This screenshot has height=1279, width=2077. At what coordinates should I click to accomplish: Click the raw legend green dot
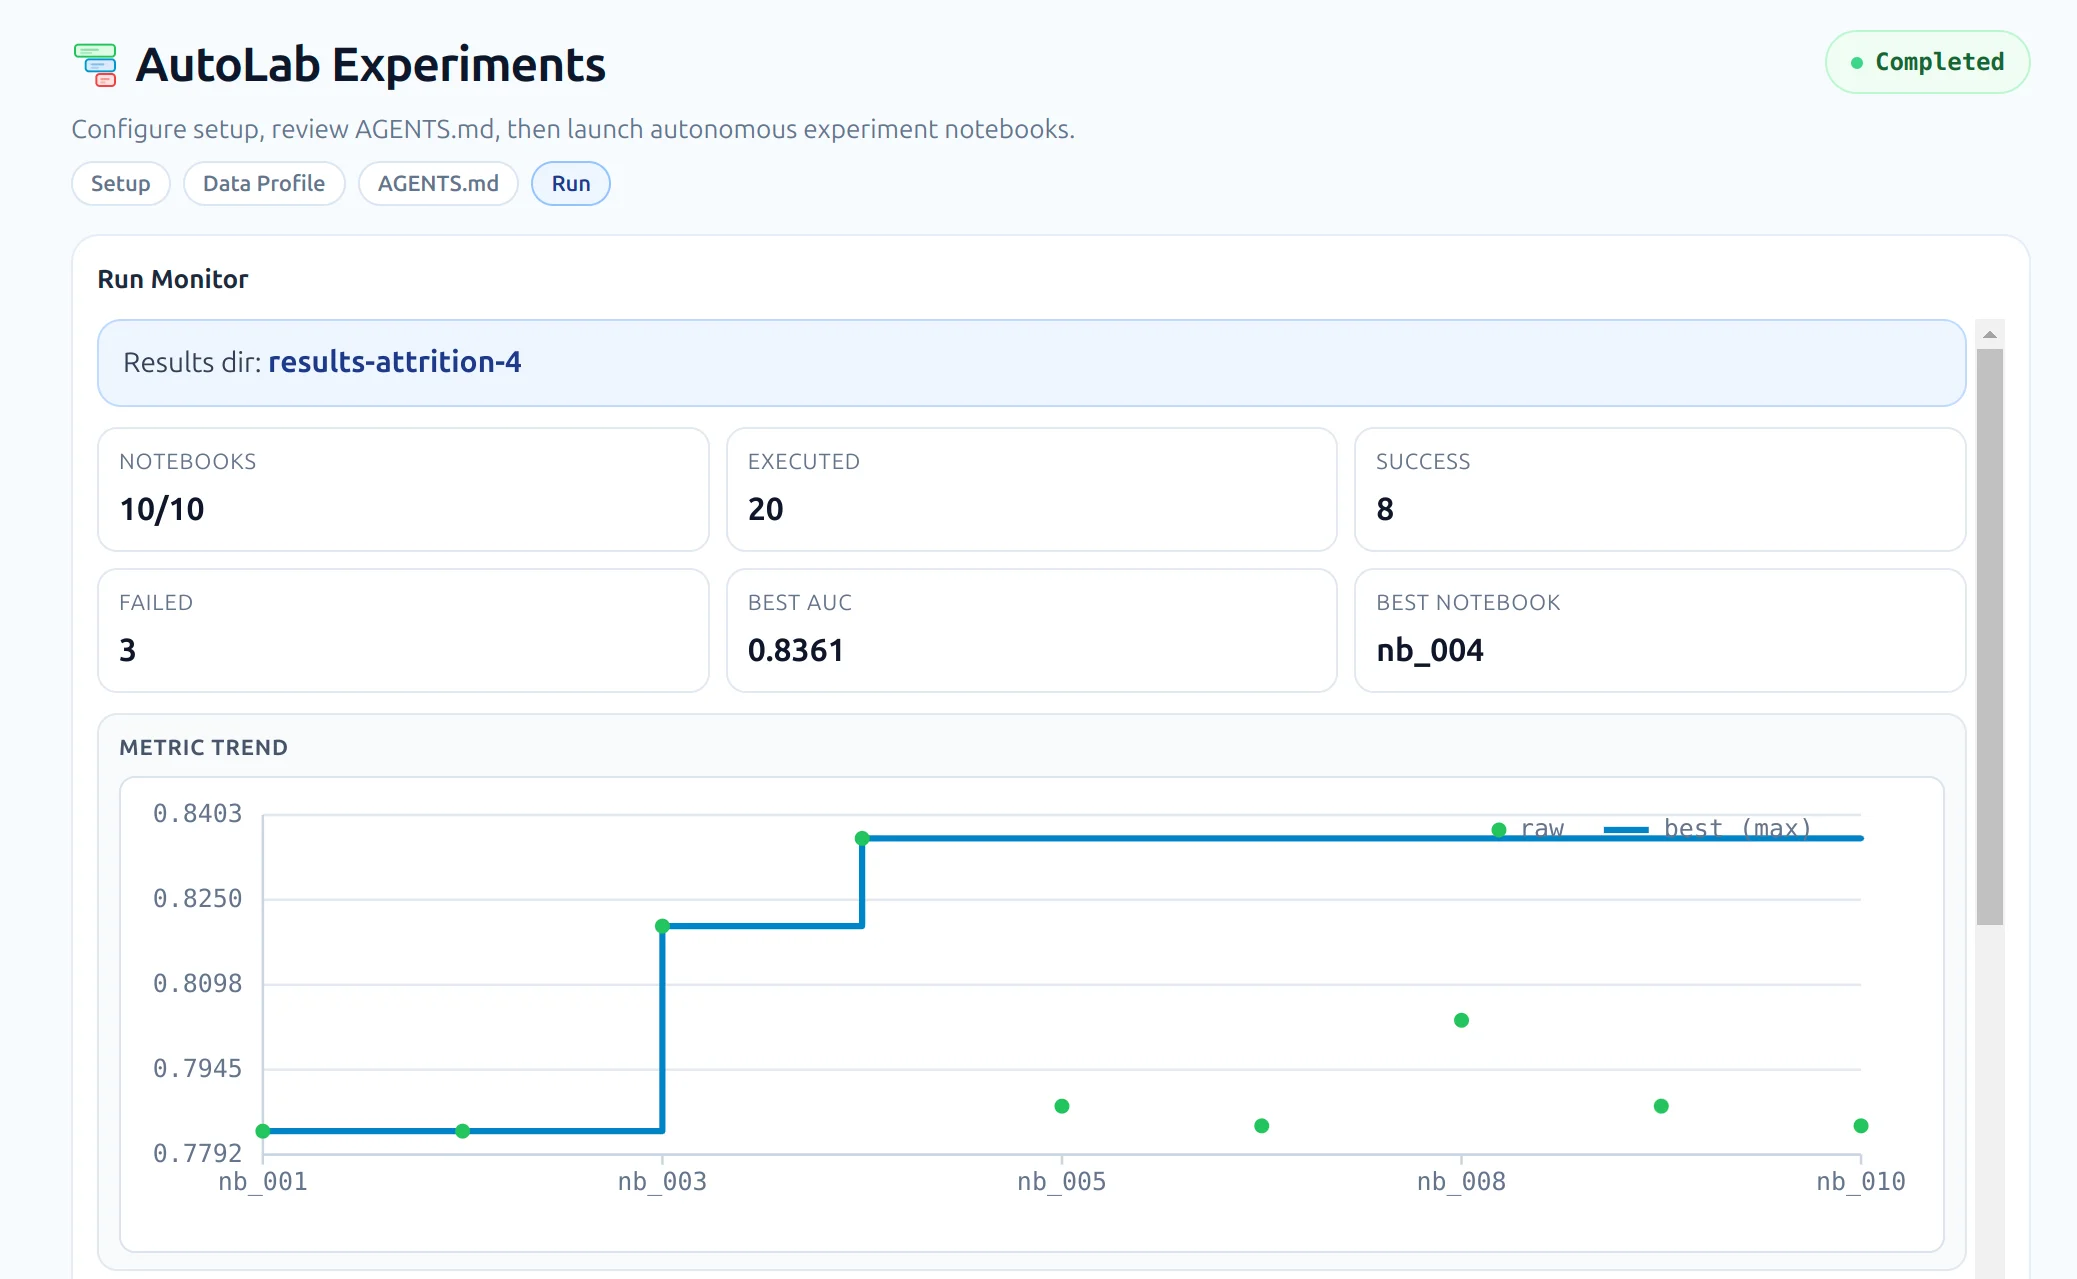tap(1498, 830)
